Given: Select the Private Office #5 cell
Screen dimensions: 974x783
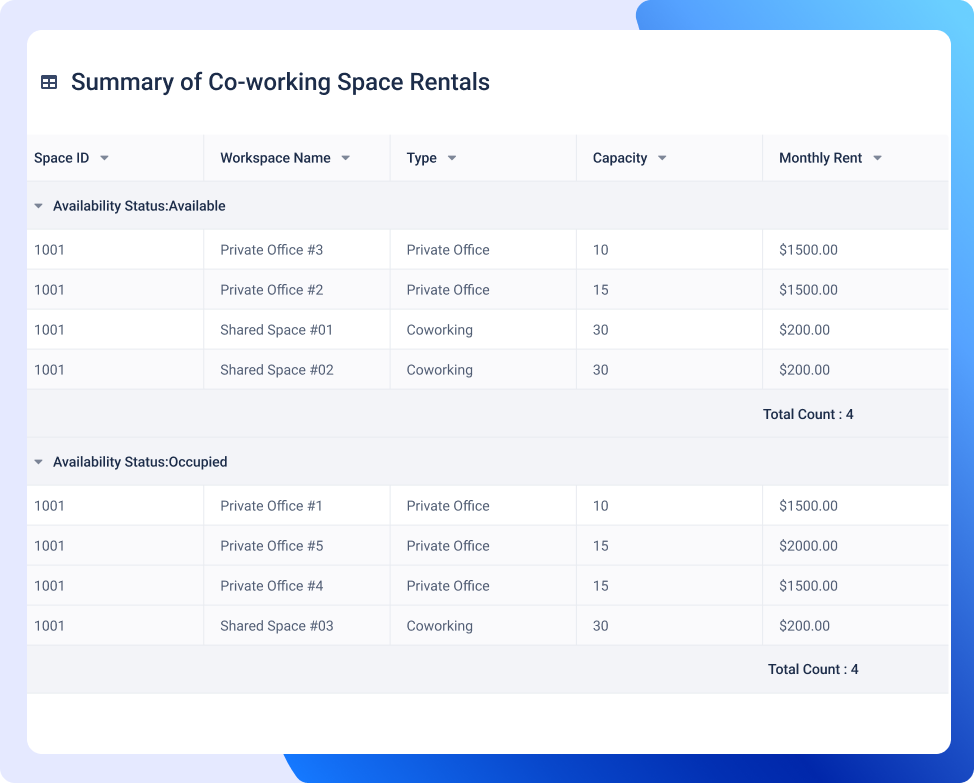Looking at the screenshot, I should click(x=297, y=546).
